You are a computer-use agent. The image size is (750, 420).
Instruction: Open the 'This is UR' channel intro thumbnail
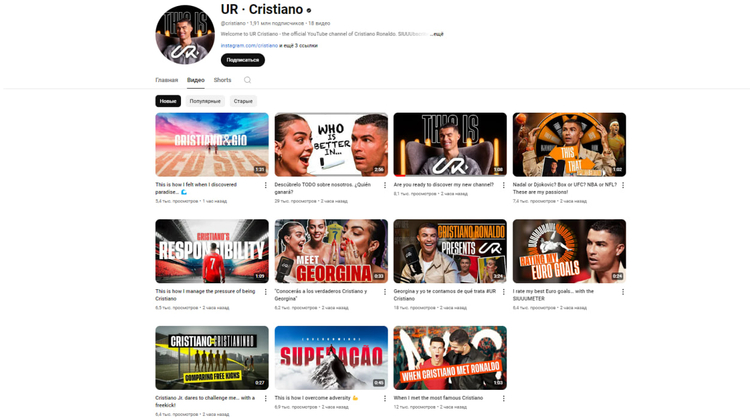[x=450, y=144]
